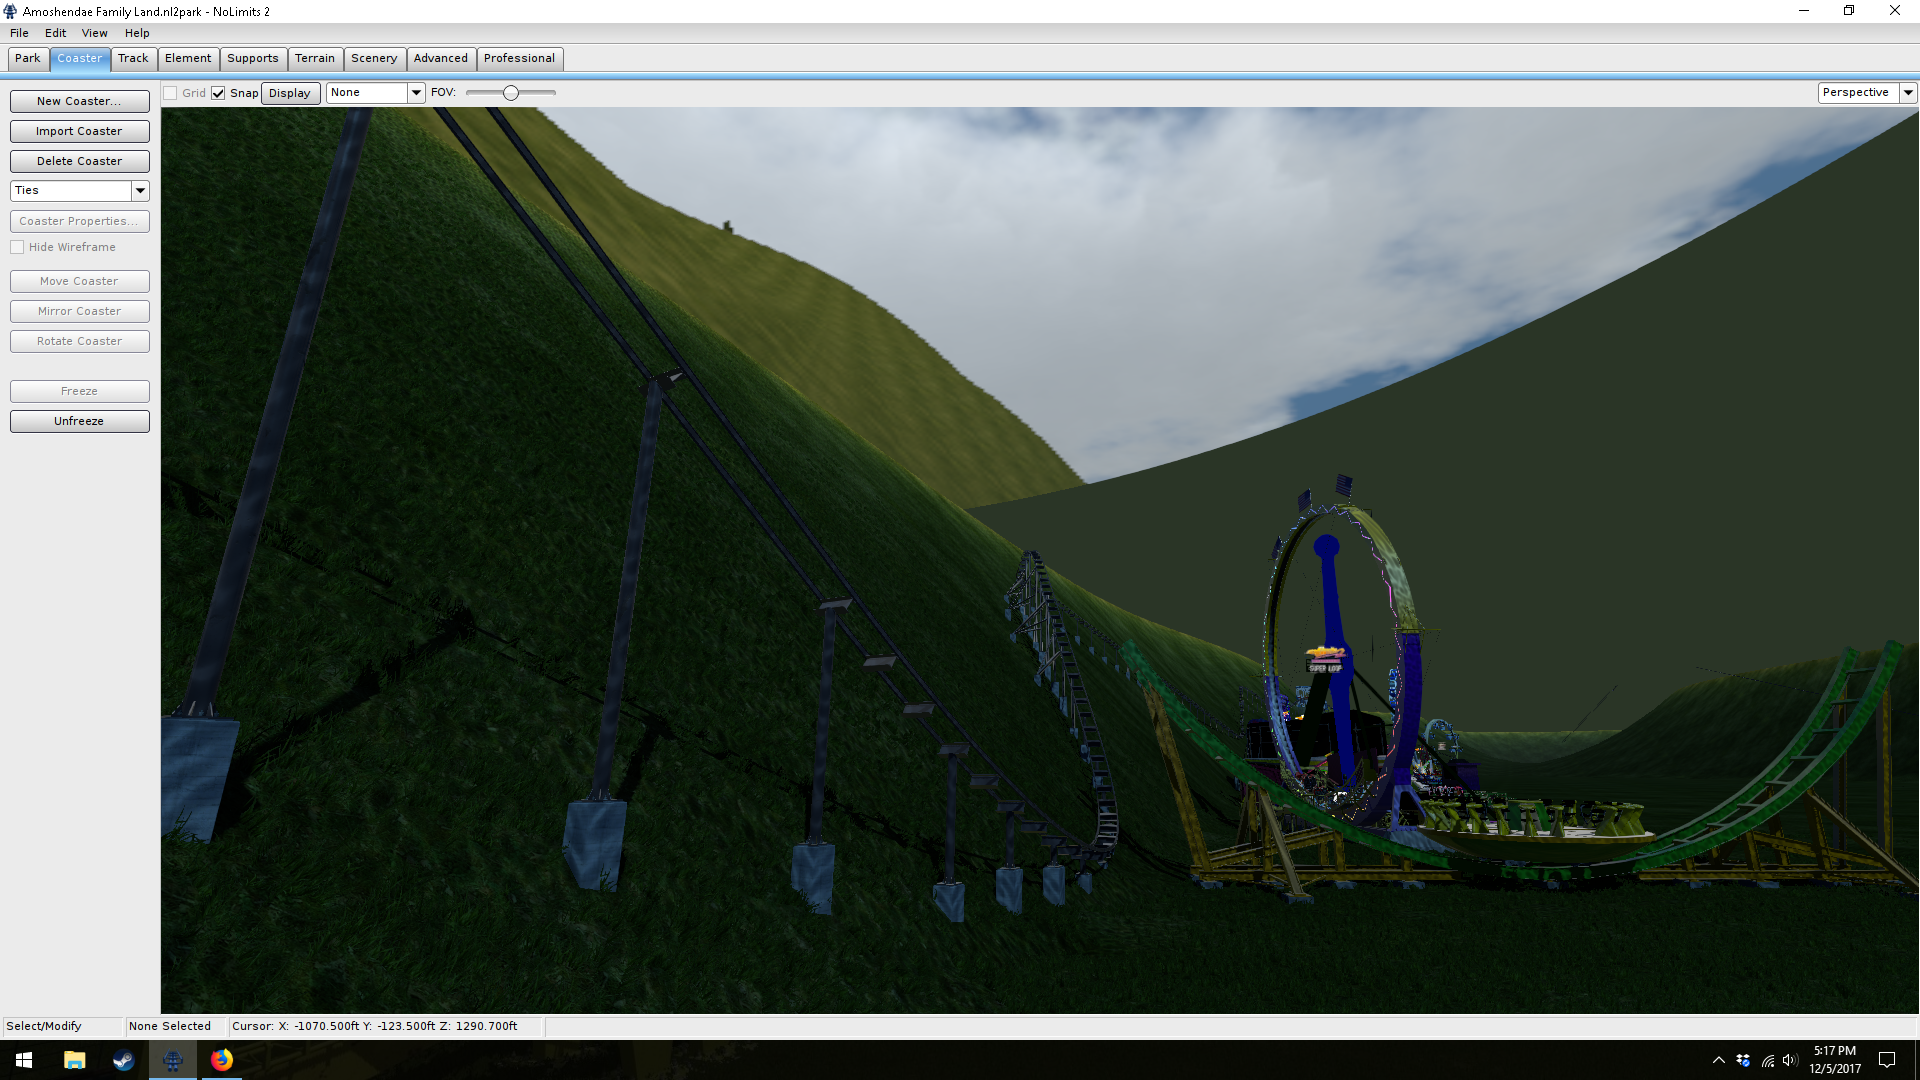Click NoLimits 2 taskbar icon

point(172,1060)
